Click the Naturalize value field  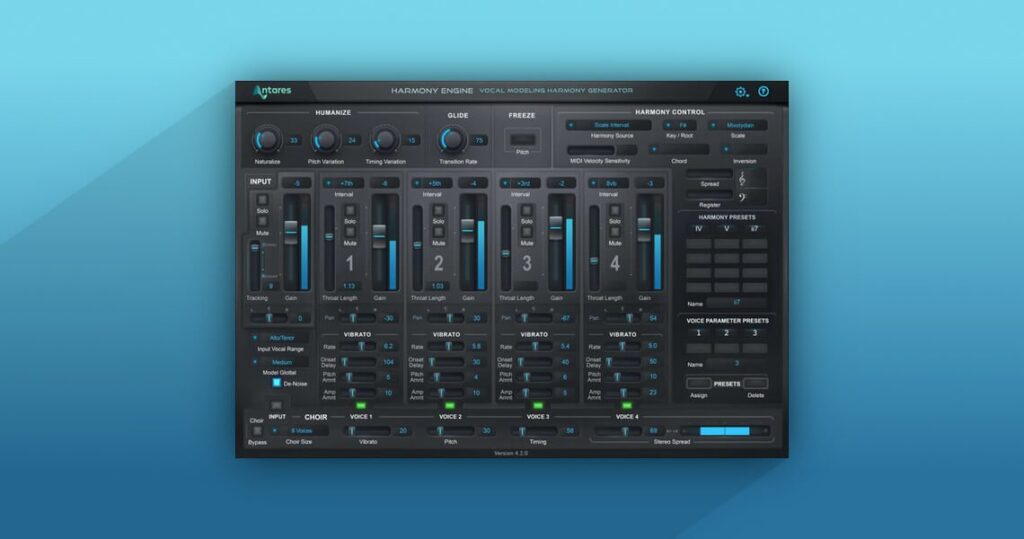[x=293, y=140]
